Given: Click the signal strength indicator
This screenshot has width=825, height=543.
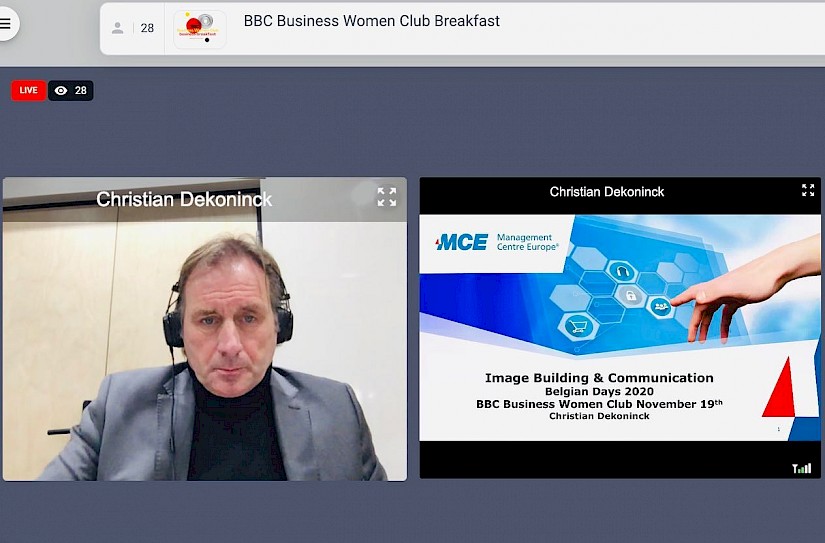Looking at the screenshot, I should coord(802,468).
